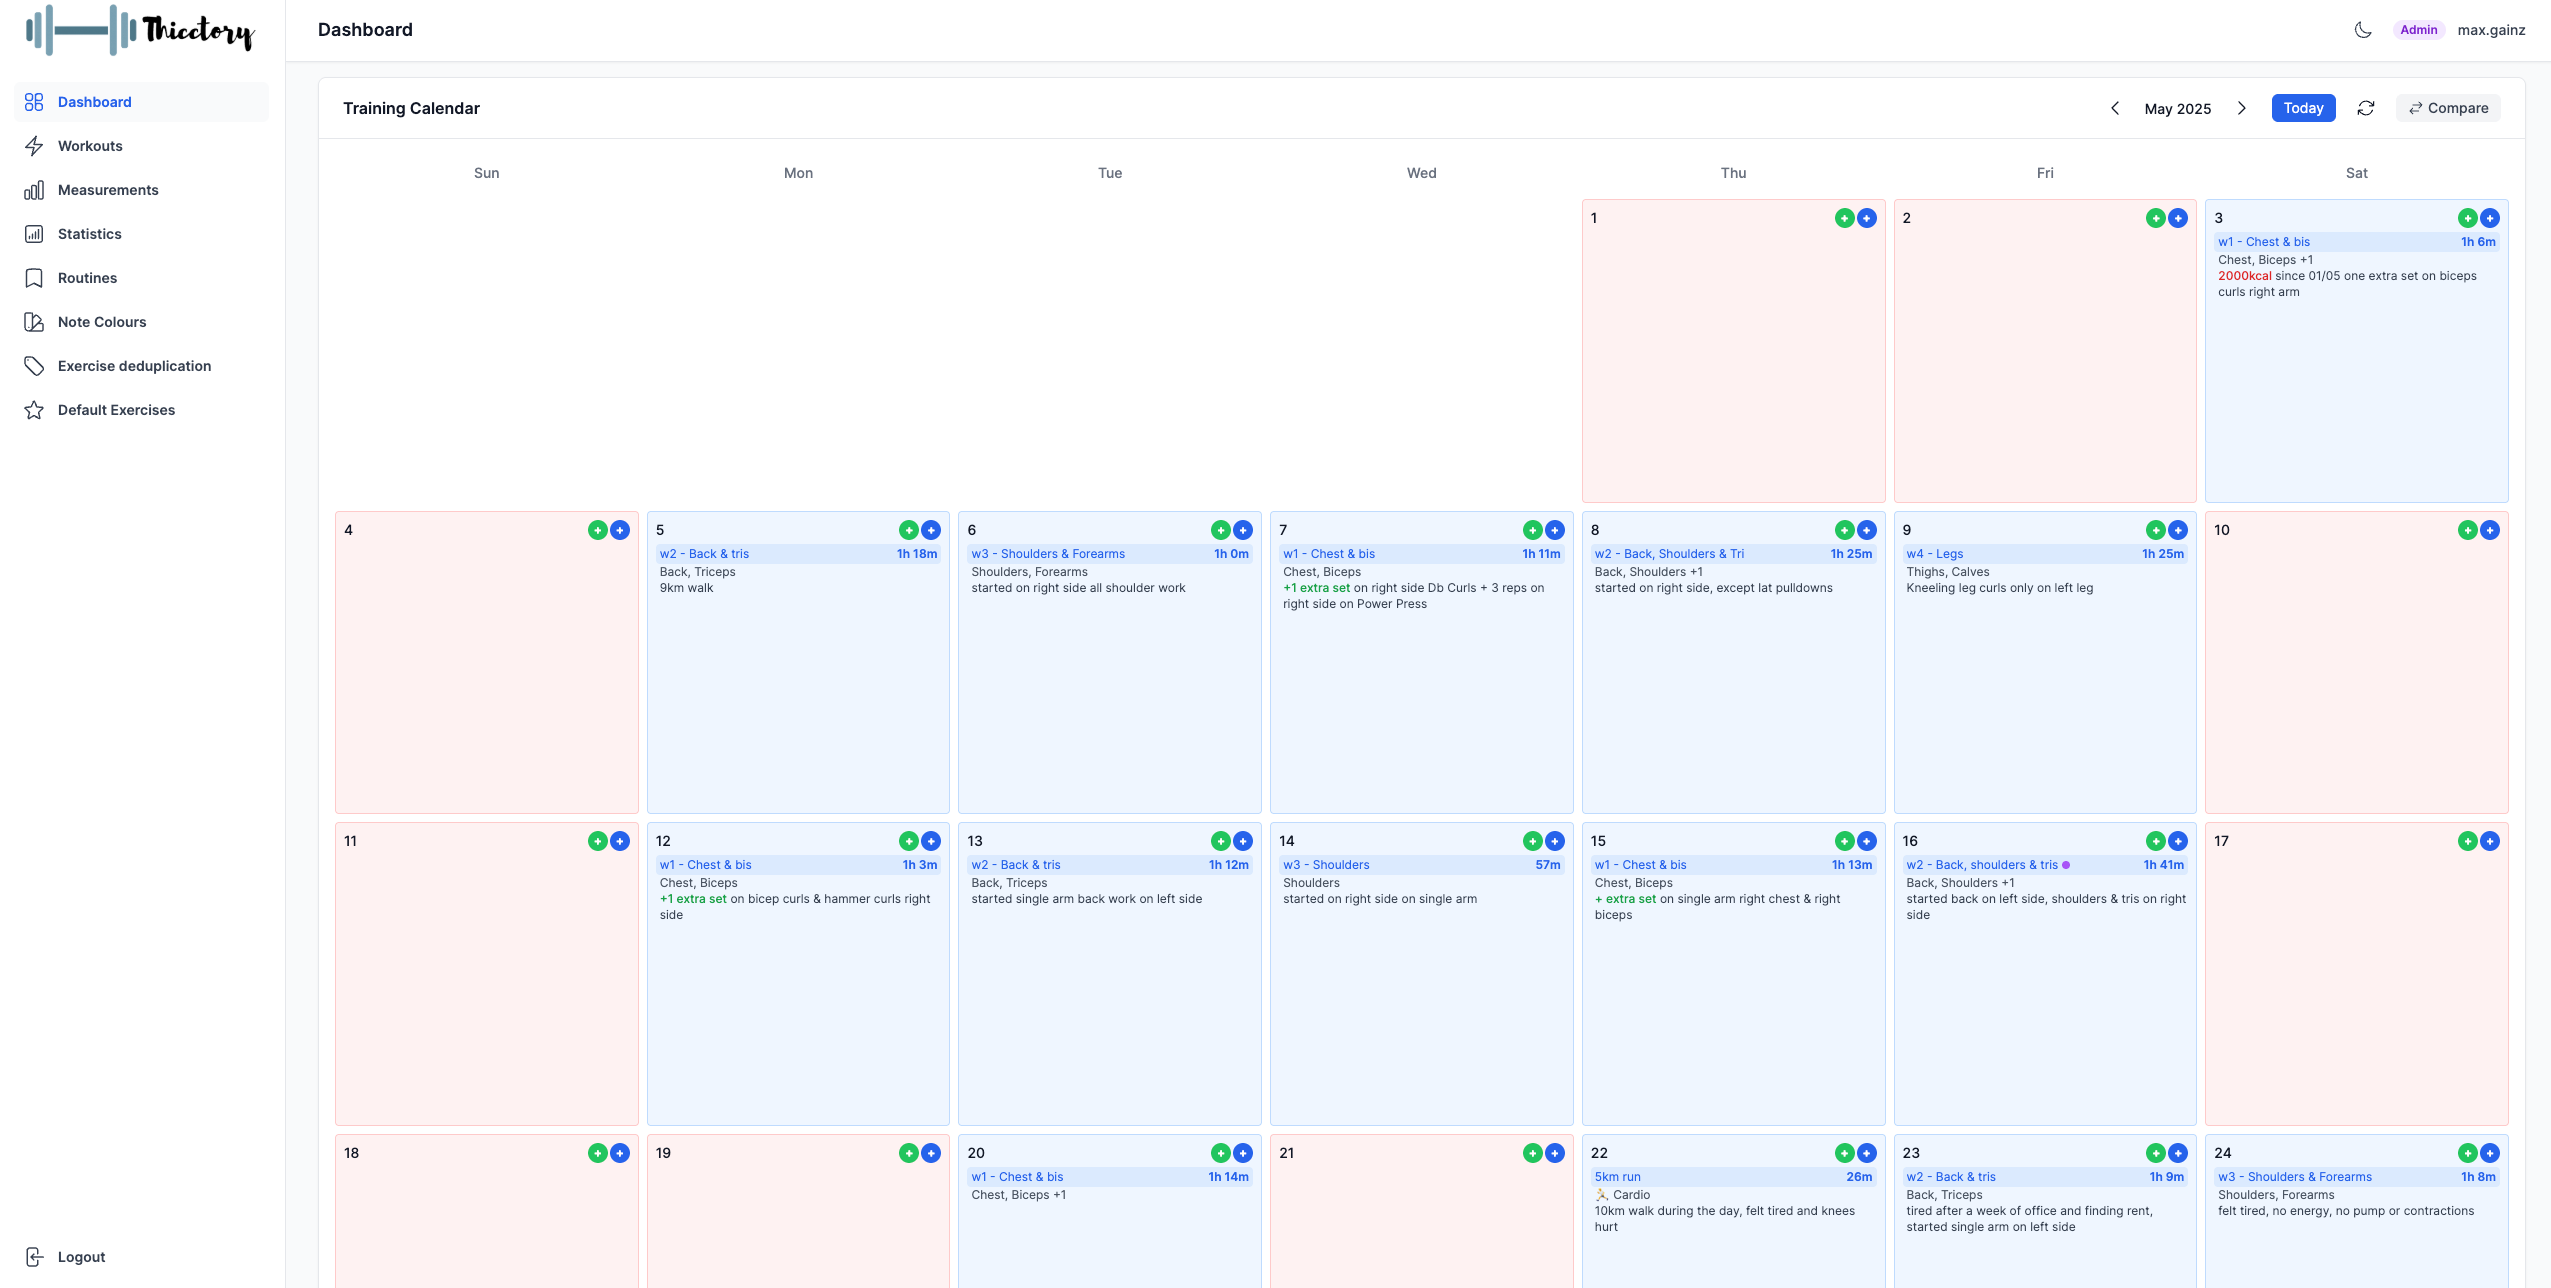Screen dimensions: 2551x1288
Task: Open the w1 - Chest & bis workout on May 3
Action: pyautogui.click(x=2264, y=241)
